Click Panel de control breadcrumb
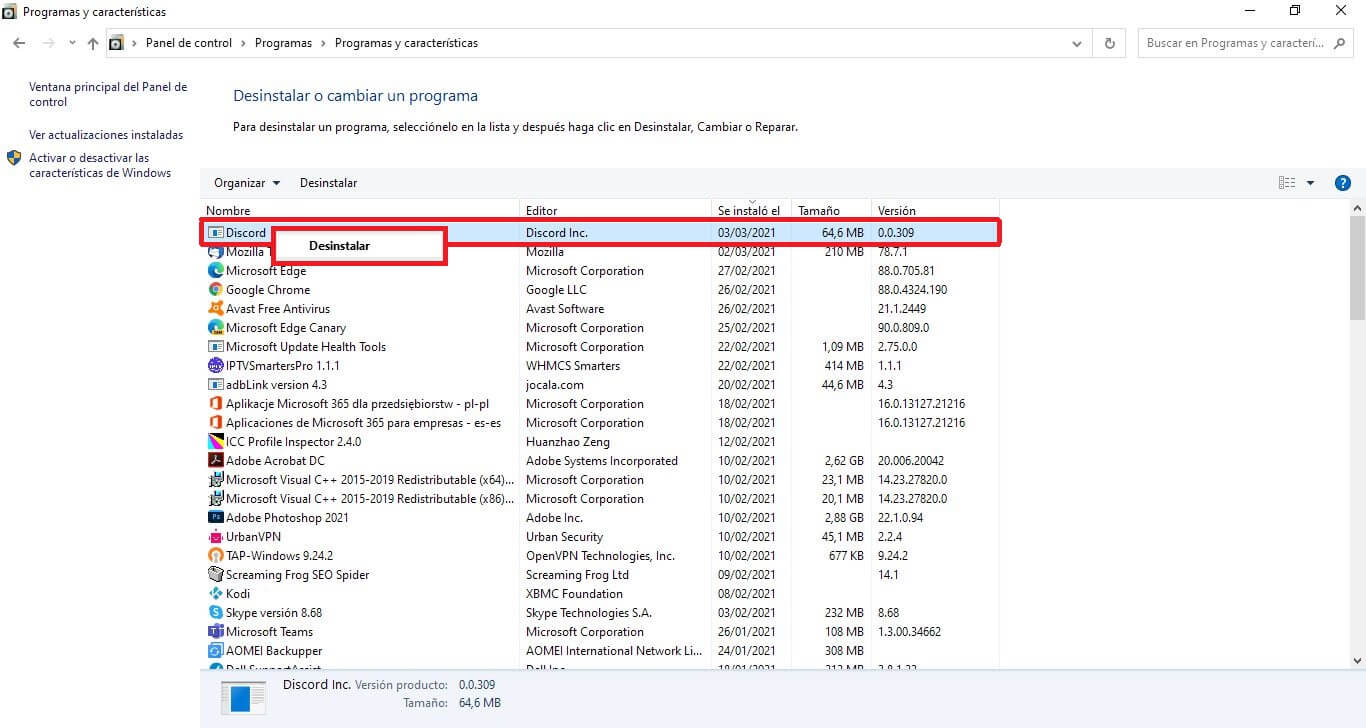Image resolution: width=1366 pixels, height=728 pixels. coord(189,43)
